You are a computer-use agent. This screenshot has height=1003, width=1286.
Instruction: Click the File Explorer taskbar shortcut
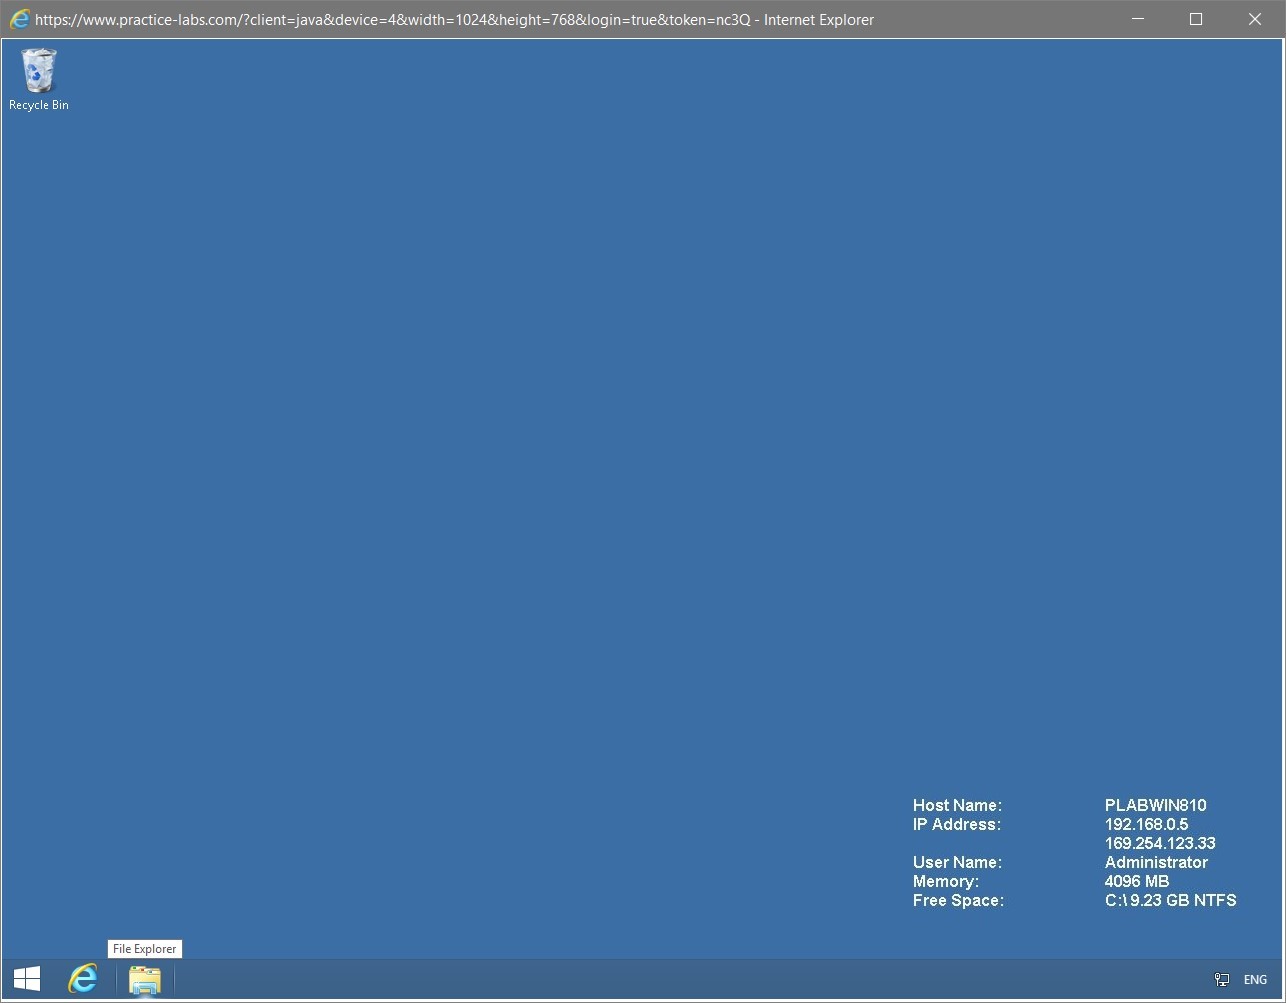(144, 981)
